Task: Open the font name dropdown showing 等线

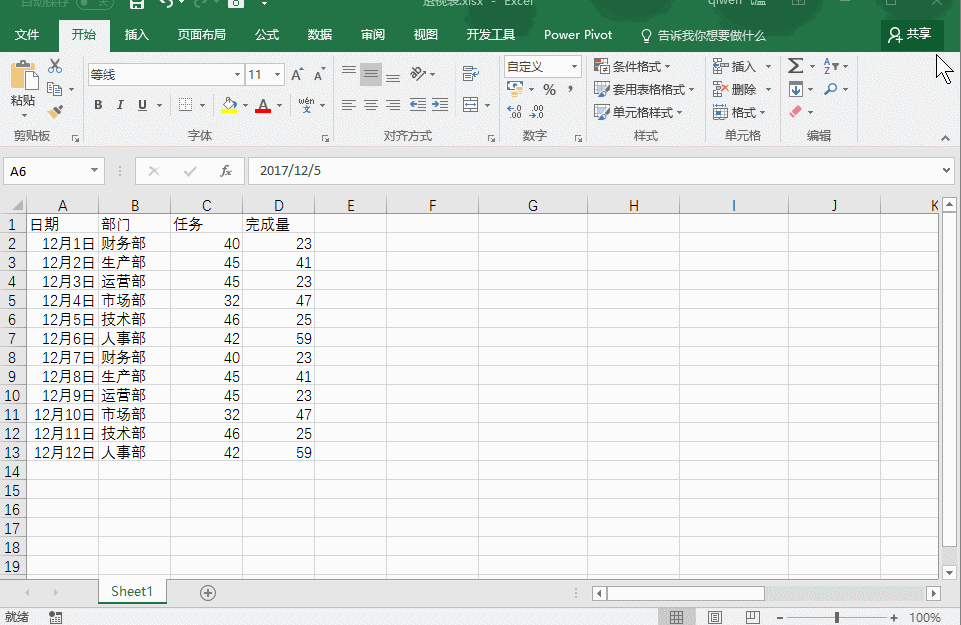Action: pos(237,75)
